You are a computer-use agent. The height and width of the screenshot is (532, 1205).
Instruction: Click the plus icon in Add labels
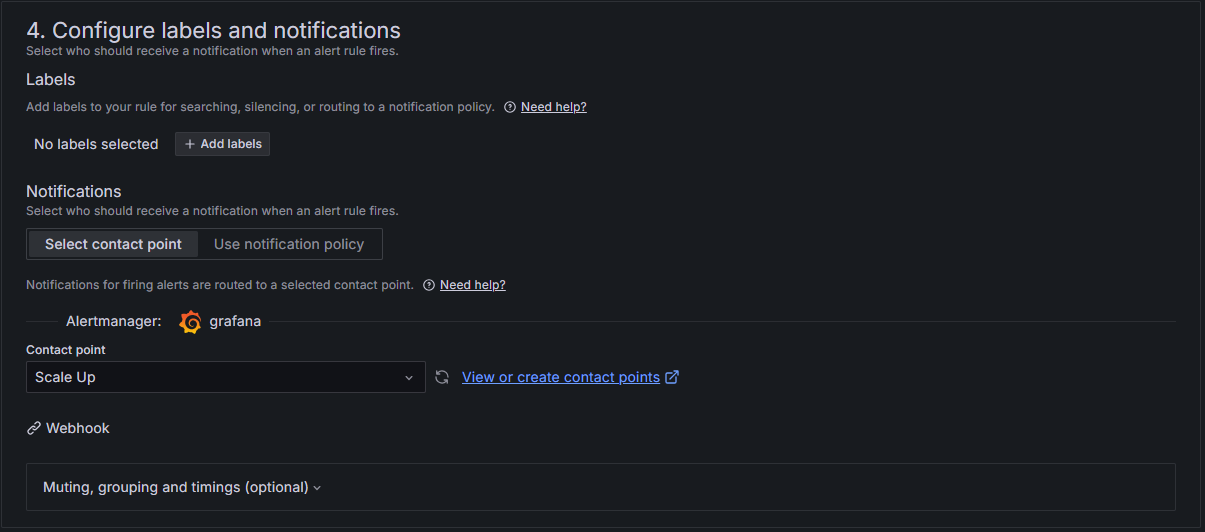pos(190,144)
